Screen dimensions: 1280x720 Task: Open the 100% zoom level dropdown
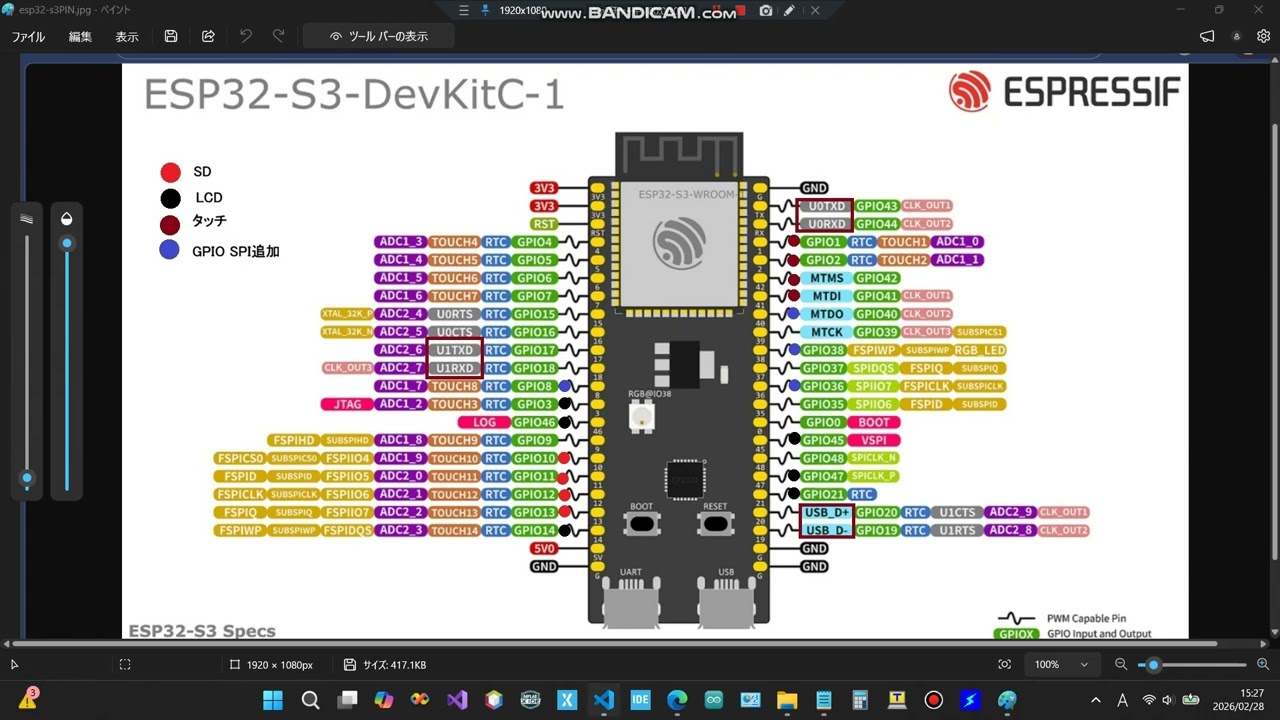[x=1063, y=664]
